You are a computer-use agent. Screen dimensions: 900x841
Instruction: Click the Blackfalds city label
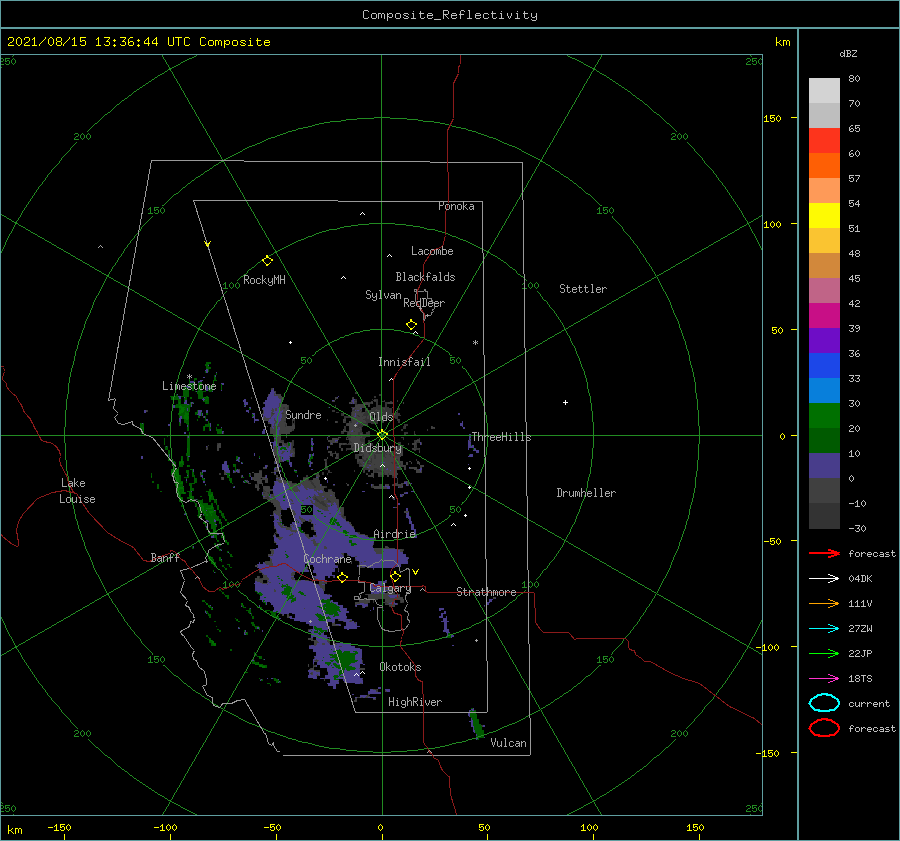[x=425, y=277]
